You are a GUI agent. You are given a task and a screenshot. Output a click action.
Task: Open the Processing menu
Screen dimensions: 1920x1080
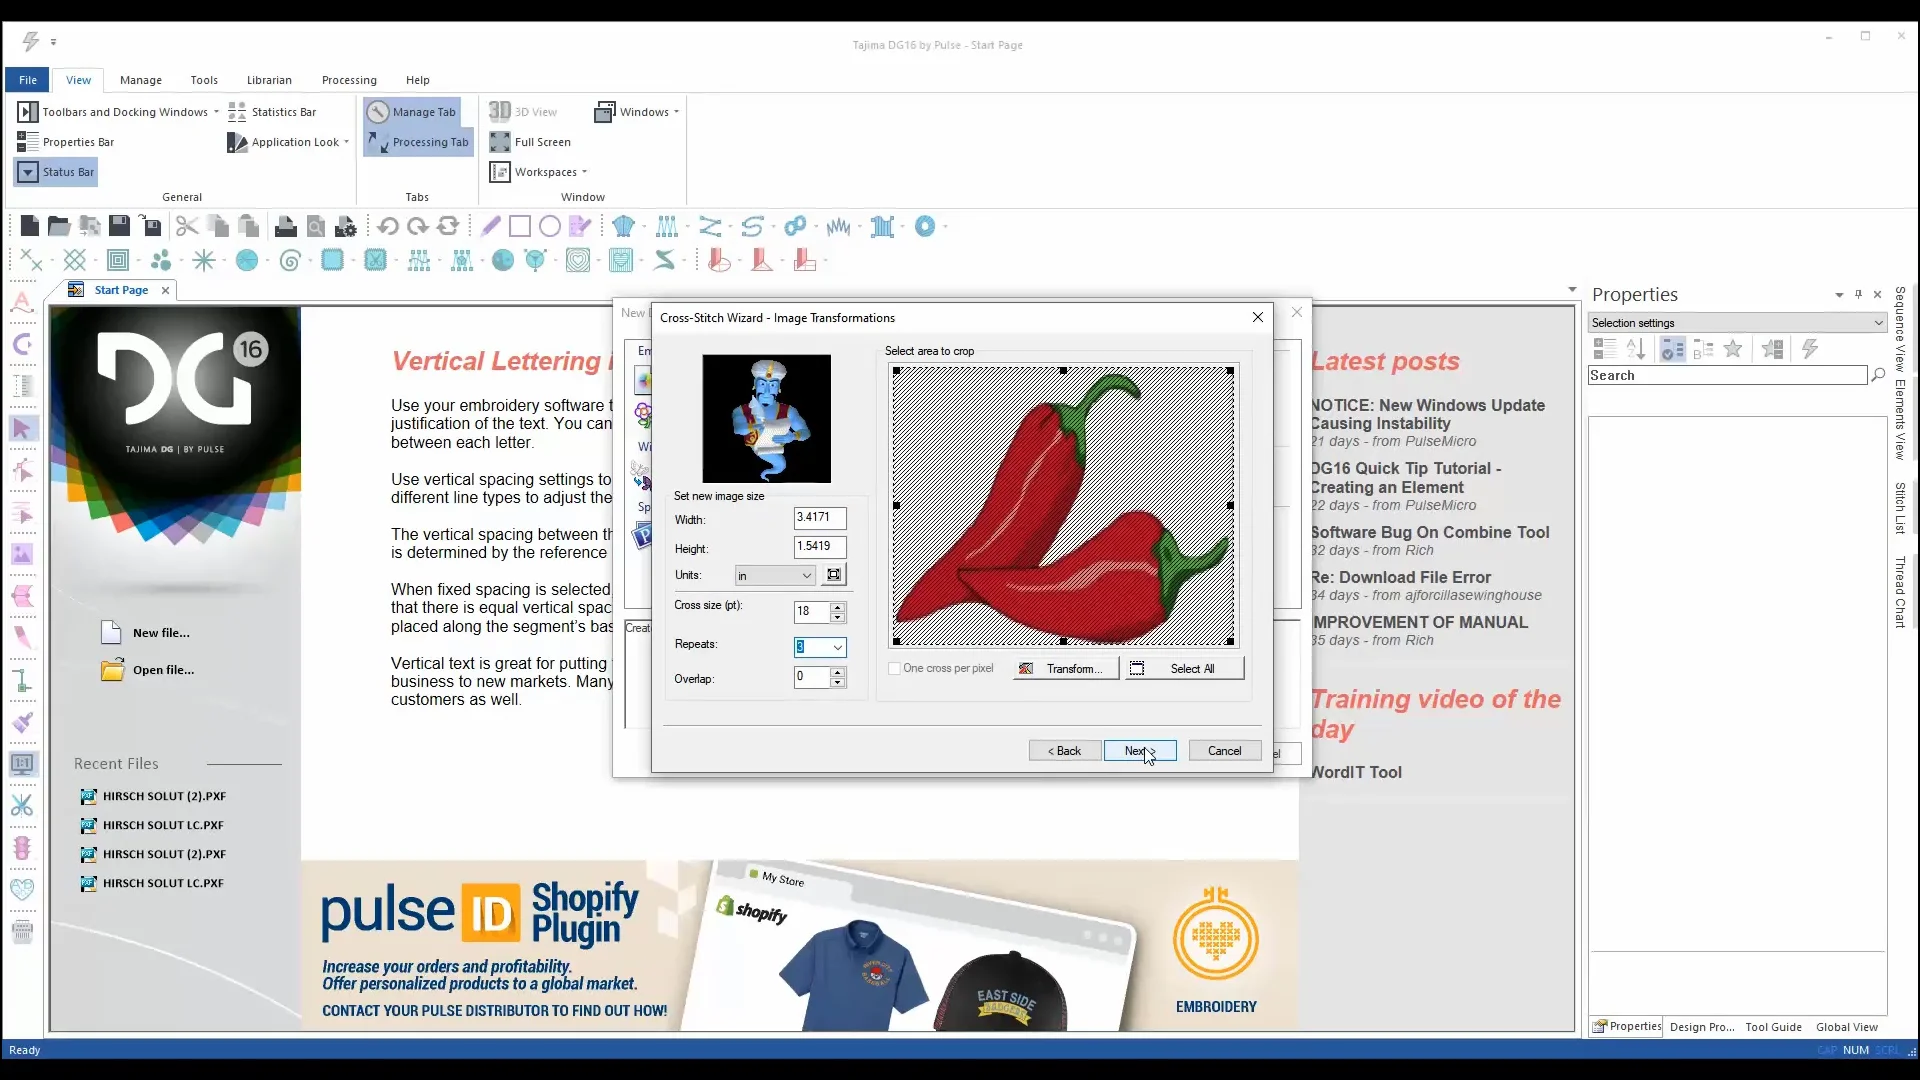(x=349, y=80)
